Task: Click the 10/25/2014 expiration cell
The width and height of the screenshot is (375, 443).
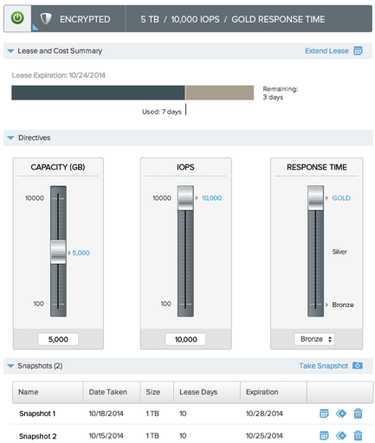Action: click(x=264, y=436)
